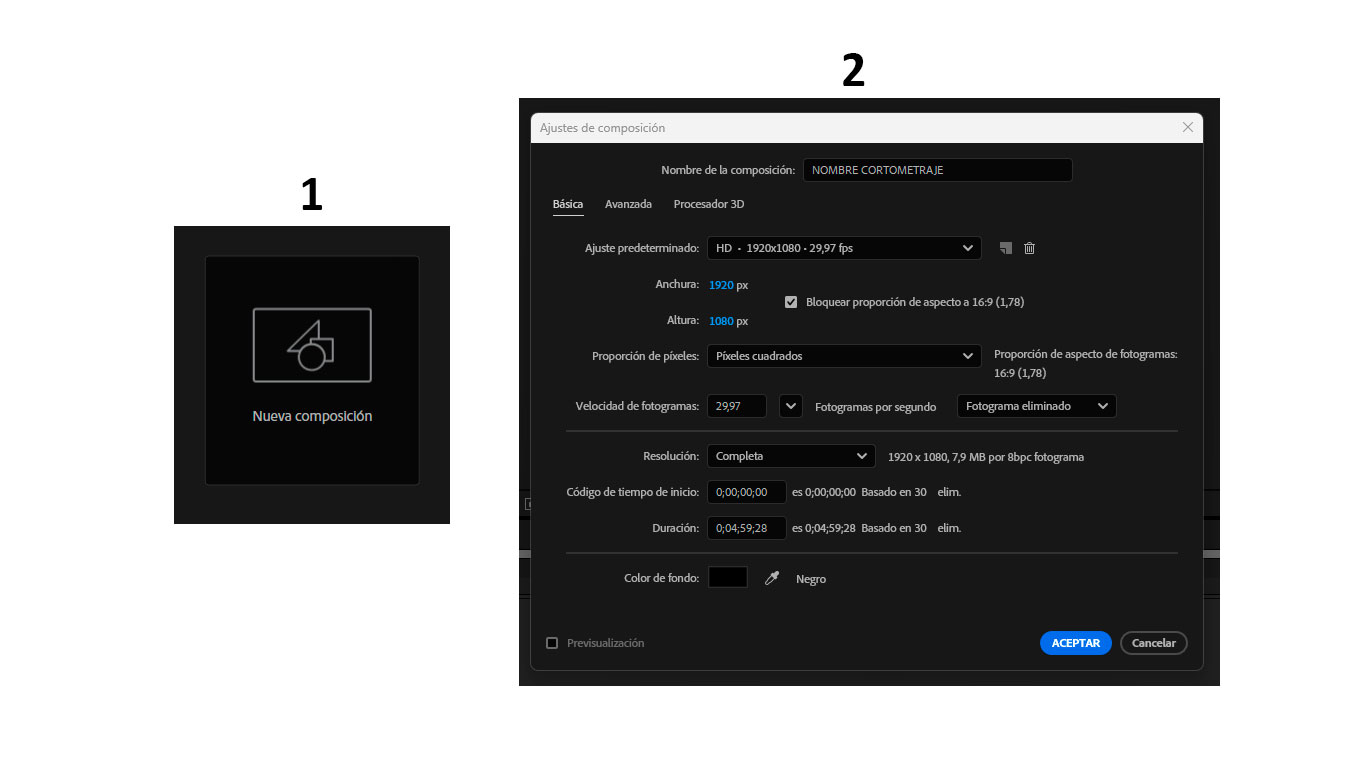
Task: Click the Duración timecode field
Action: point(746,528)
